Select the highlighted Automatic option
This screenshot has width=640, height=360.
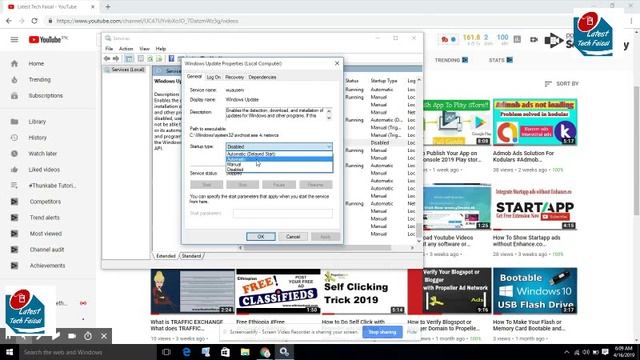tap(279, 159)
